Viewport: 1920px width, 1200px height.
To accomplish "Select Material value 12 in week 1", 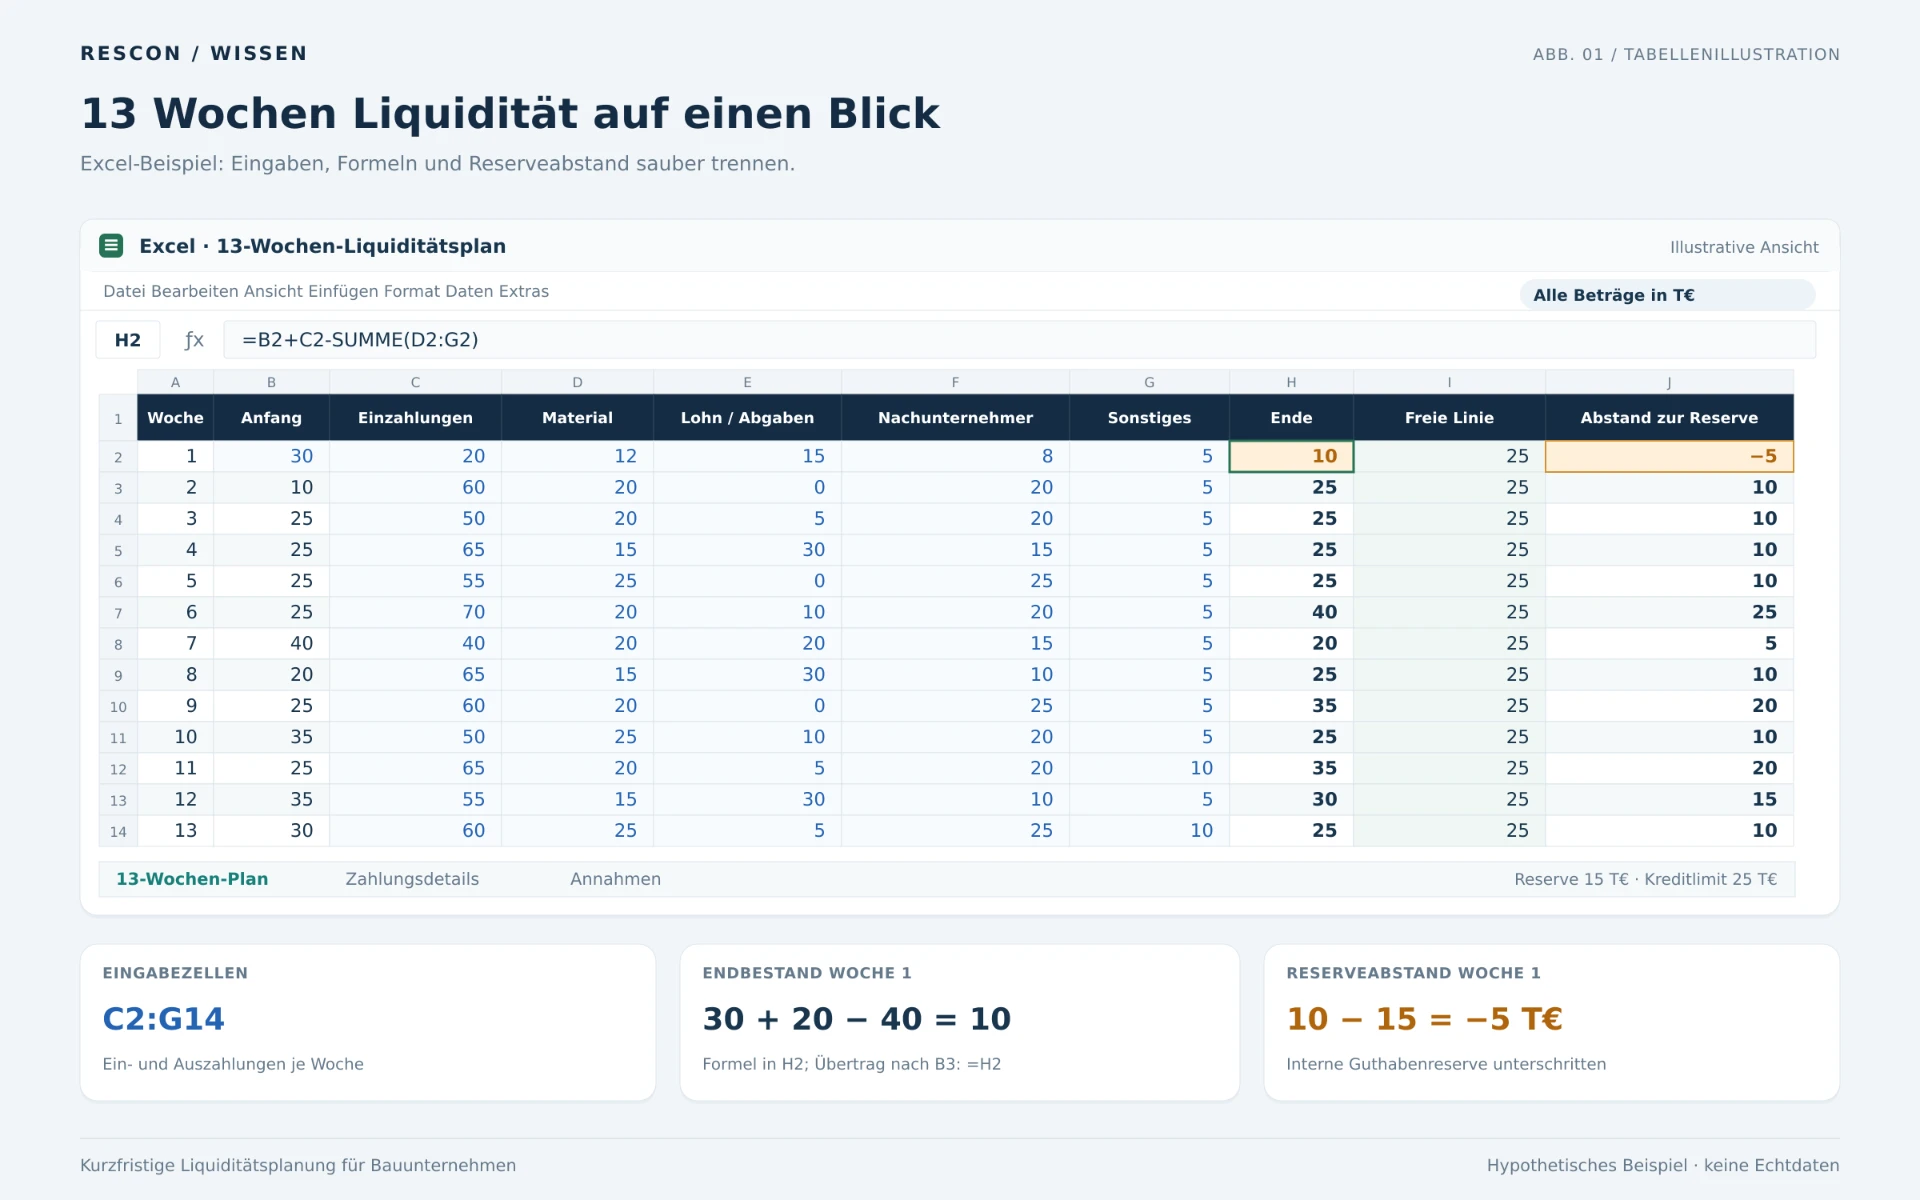I will click(577, 456).
